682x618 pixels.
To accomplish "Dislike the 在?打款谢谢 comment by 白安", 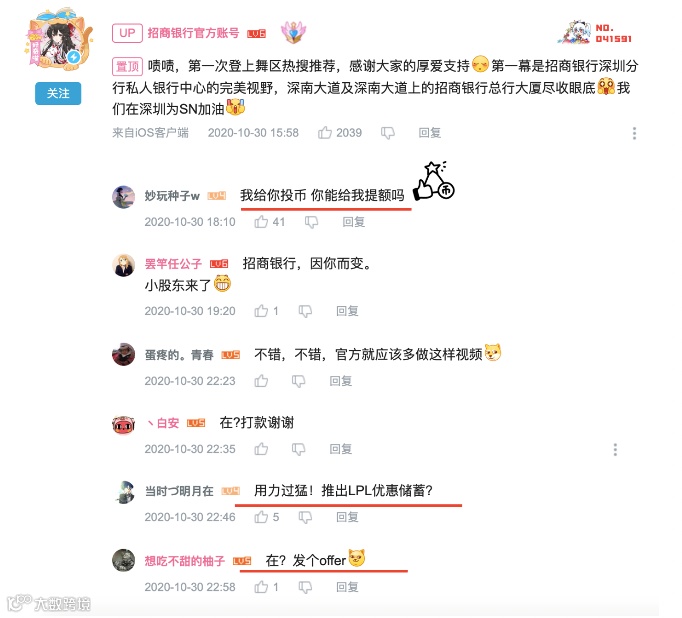I will pyautogui.click(x=298, y=449).
